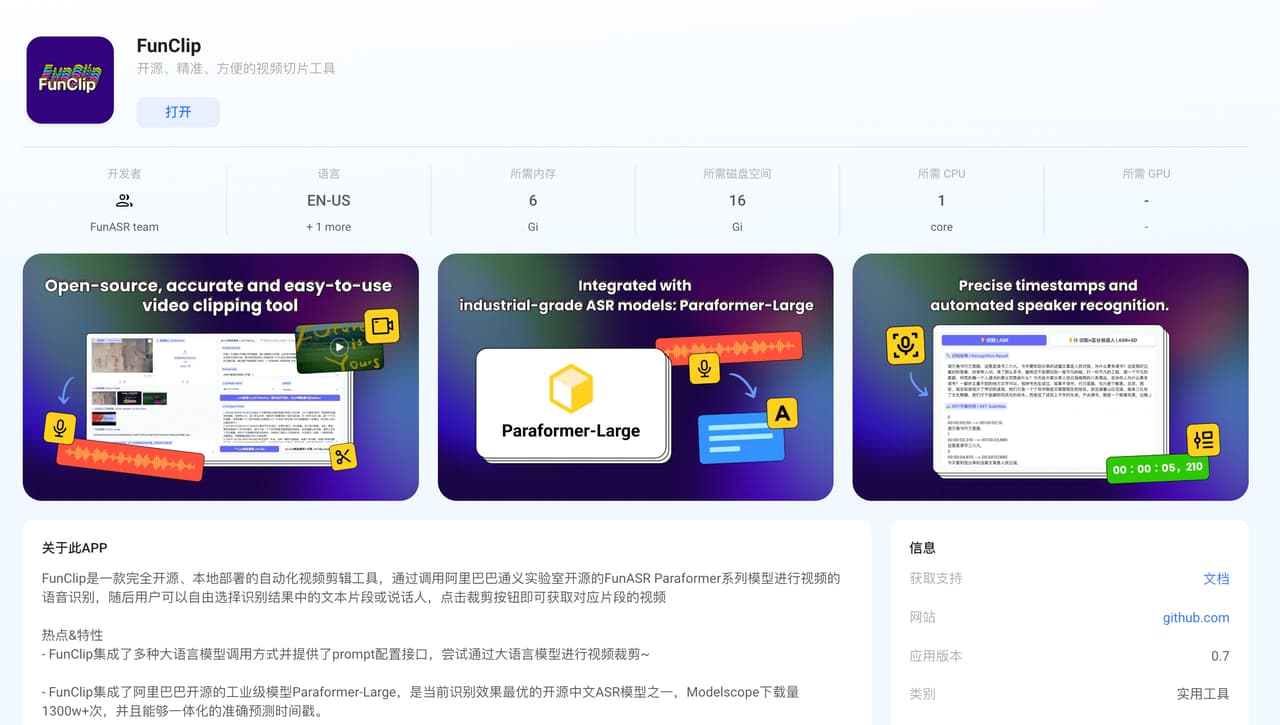This screenshot has height=725, width=1280.
Task: Click the 热点&特性 text line
Action: 72,635
